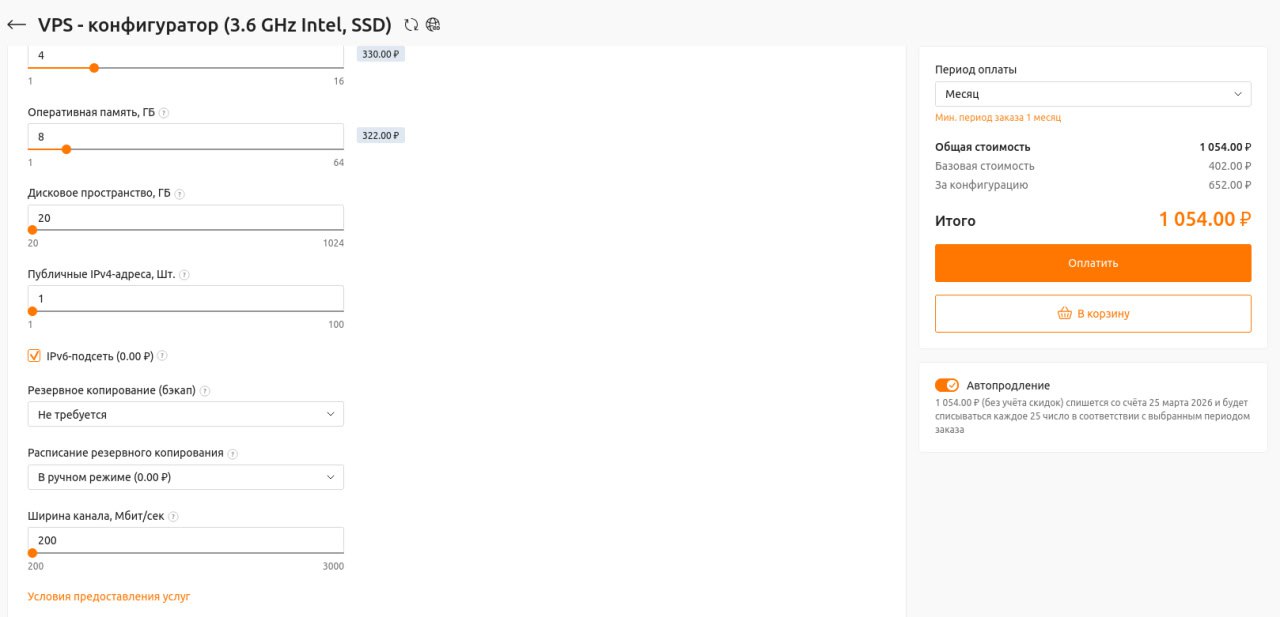Open the backup schedule dropdown В ручном режиме
The height and width of the screenshot is (617, 1280).
point(185,477)
